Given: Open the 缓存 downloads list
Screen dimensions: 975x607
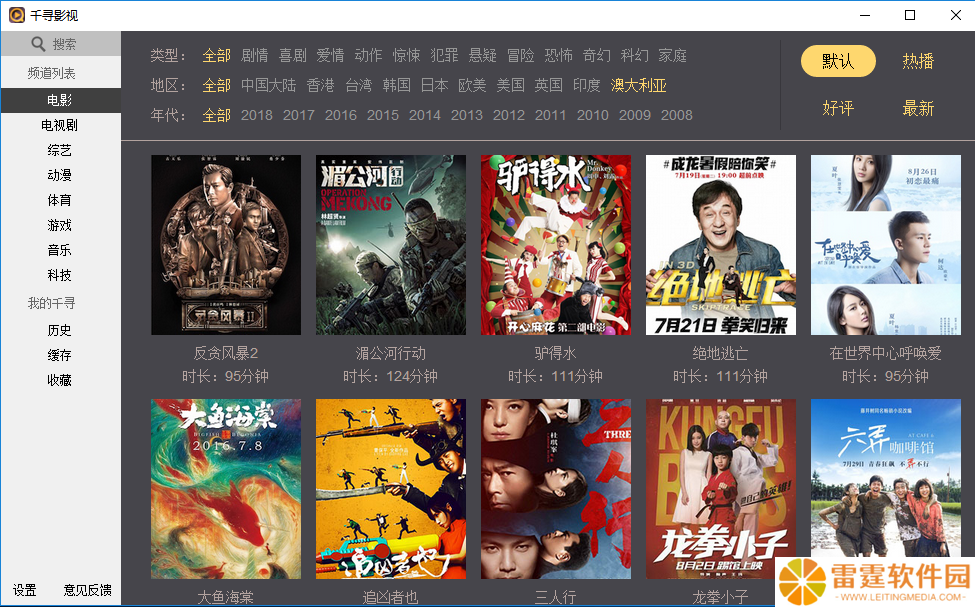Looking at the screenshot, I should coord(60,355).
